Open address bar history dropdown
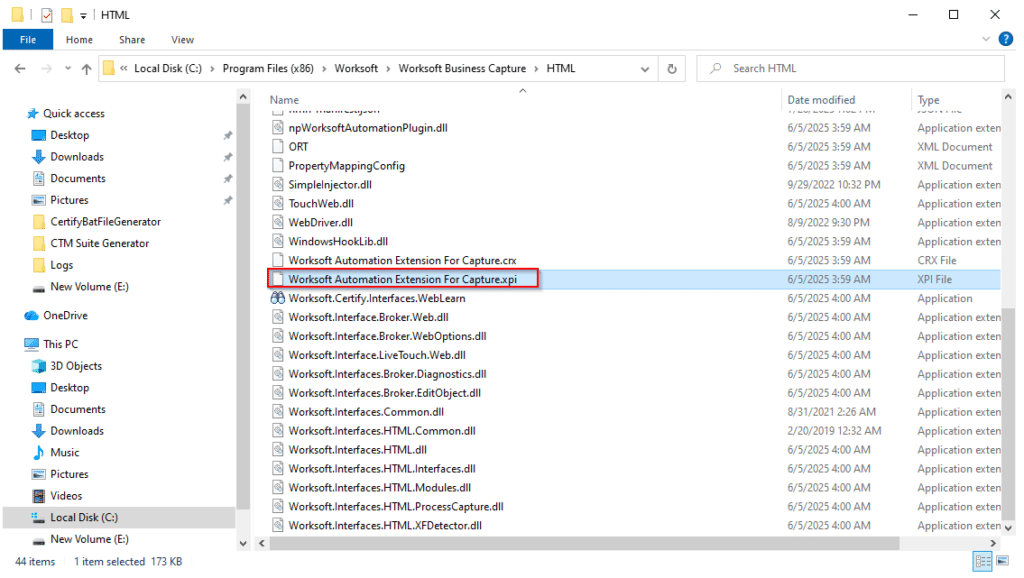Screen dimensions: 1024x578 click(645, 69)
